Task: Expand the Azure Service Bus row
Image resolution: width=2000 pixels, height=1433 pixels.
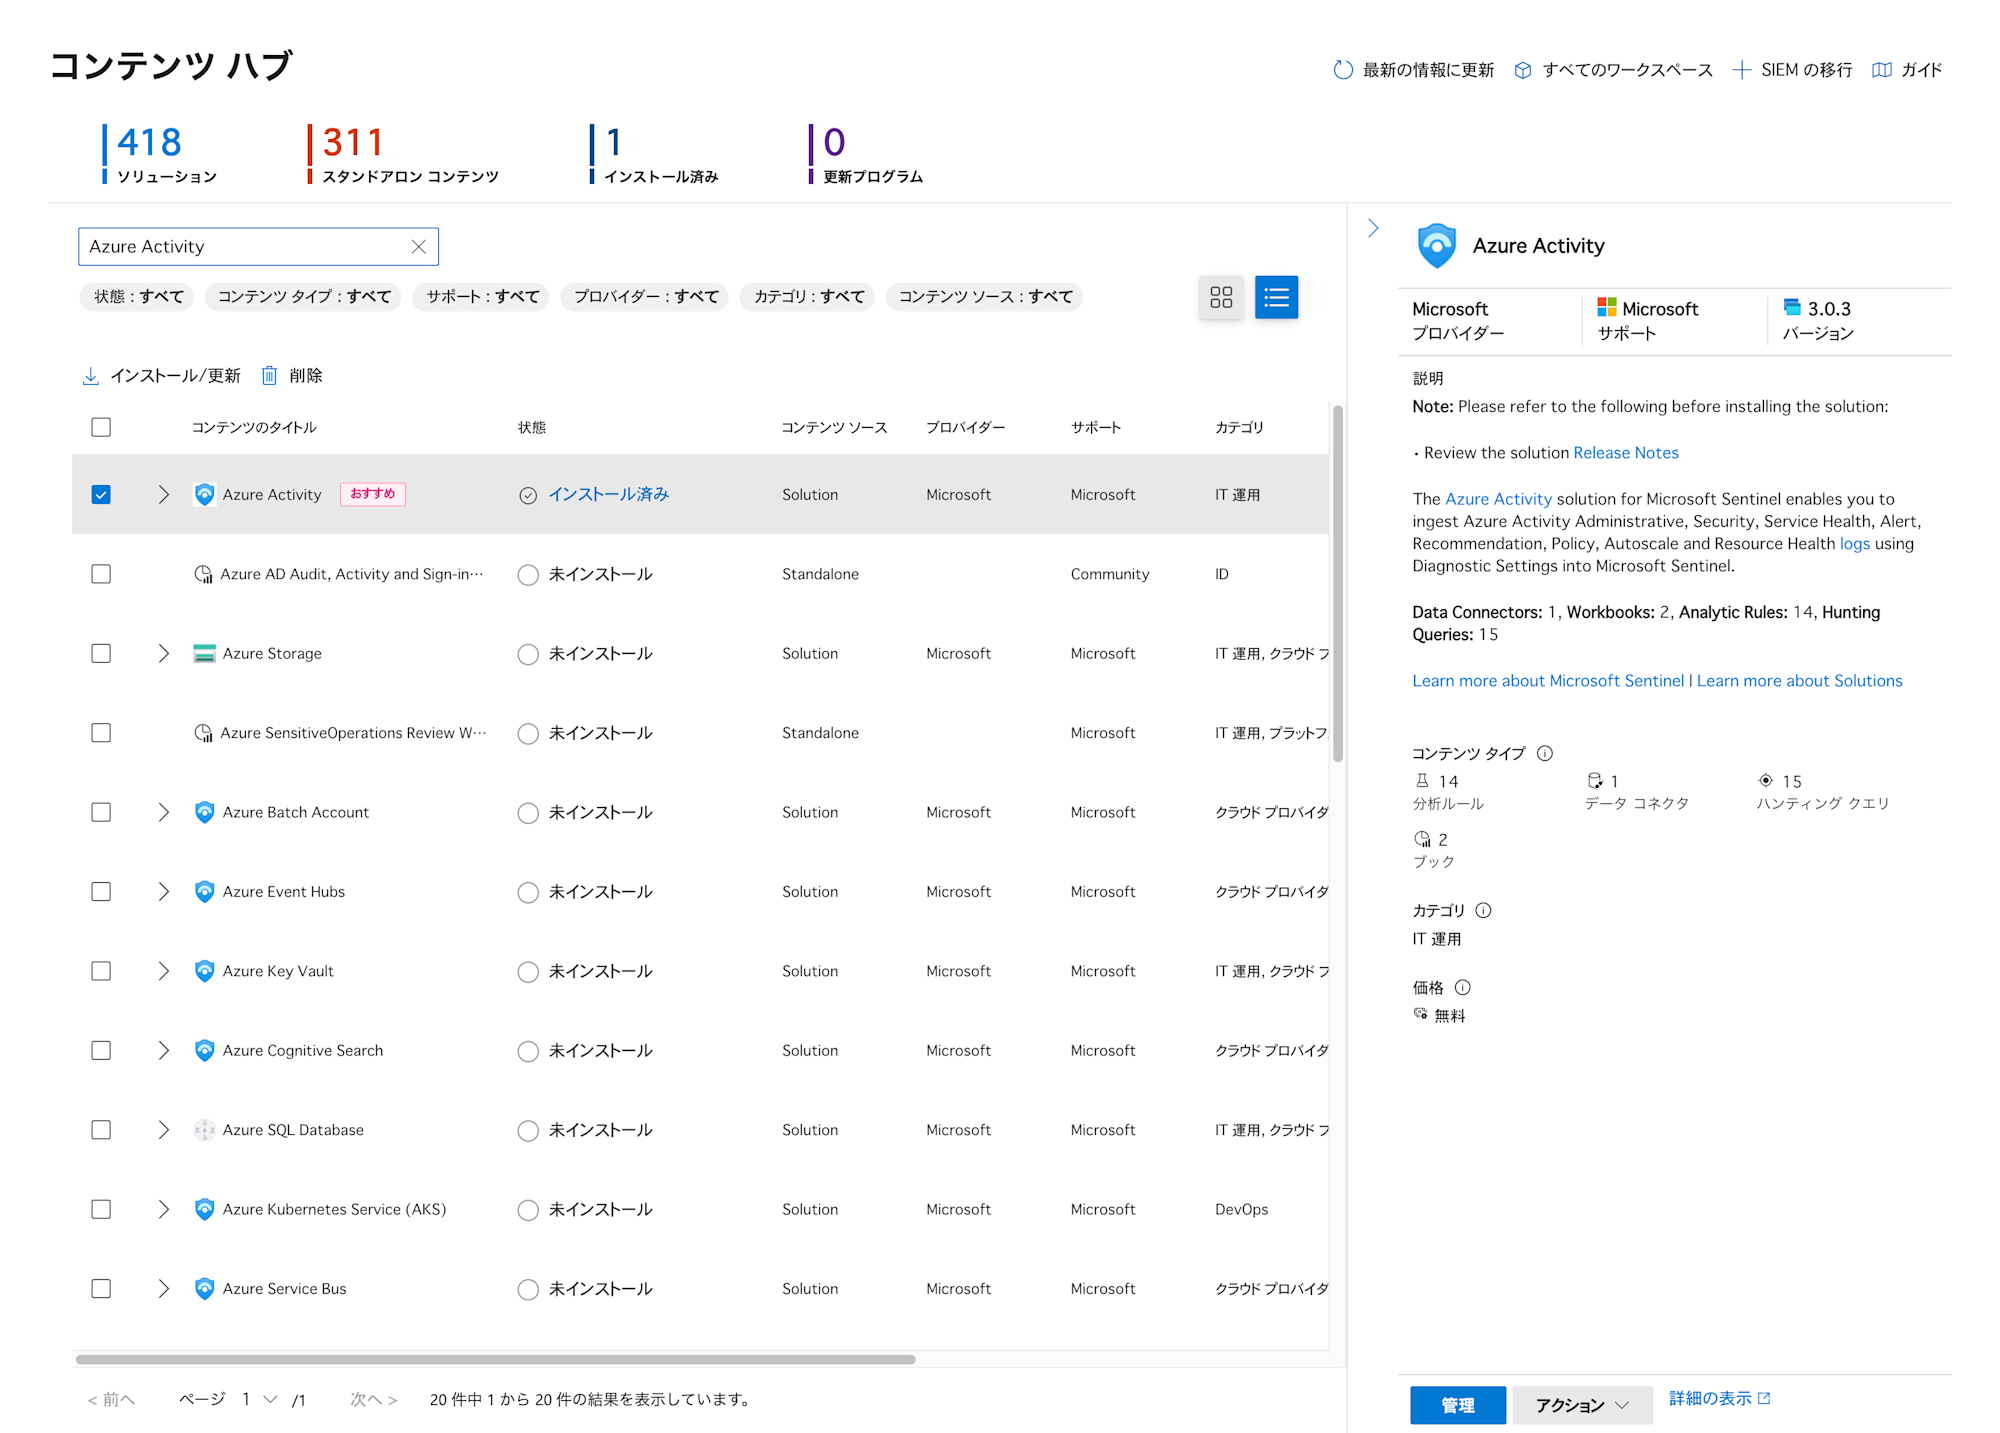Action: click(x=164, y=1289)
